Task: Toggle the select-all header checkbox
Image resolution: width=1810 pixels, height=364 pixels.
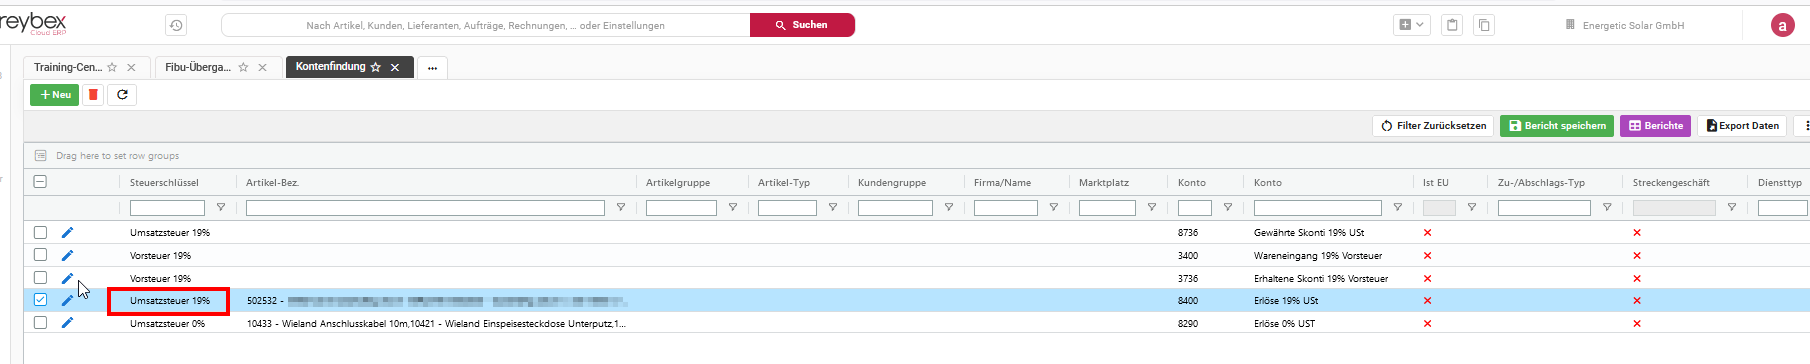Action: (40, 182)
